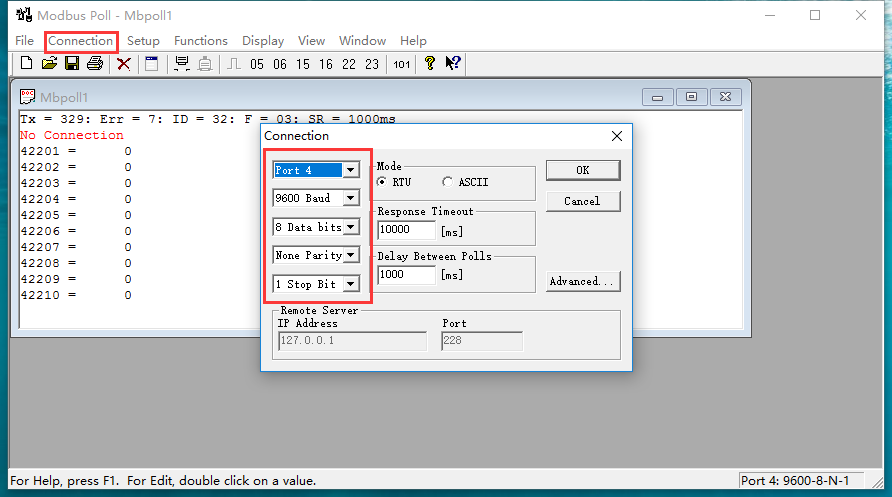Open the Help menu
Viewport: 892px width, 497px height.
click(413, 41)
